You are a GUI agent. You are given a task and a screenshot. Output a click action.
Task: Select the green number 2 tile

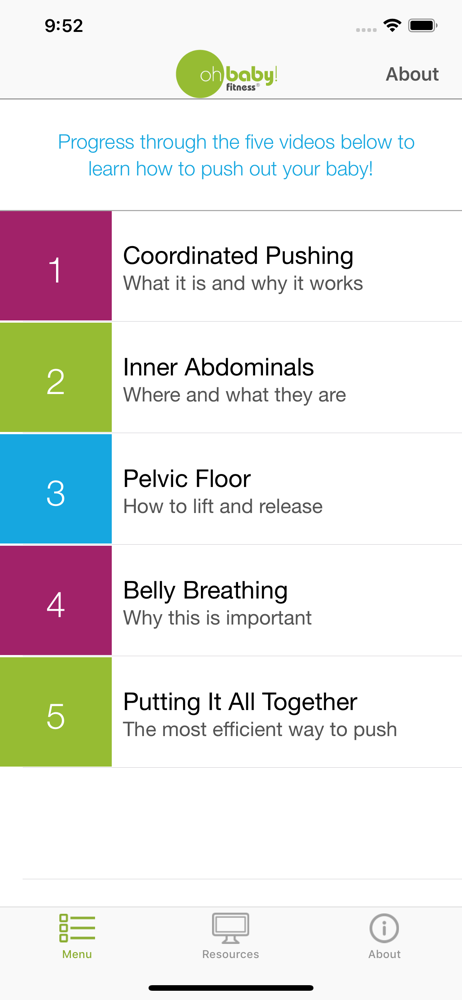tap(56, 378)
